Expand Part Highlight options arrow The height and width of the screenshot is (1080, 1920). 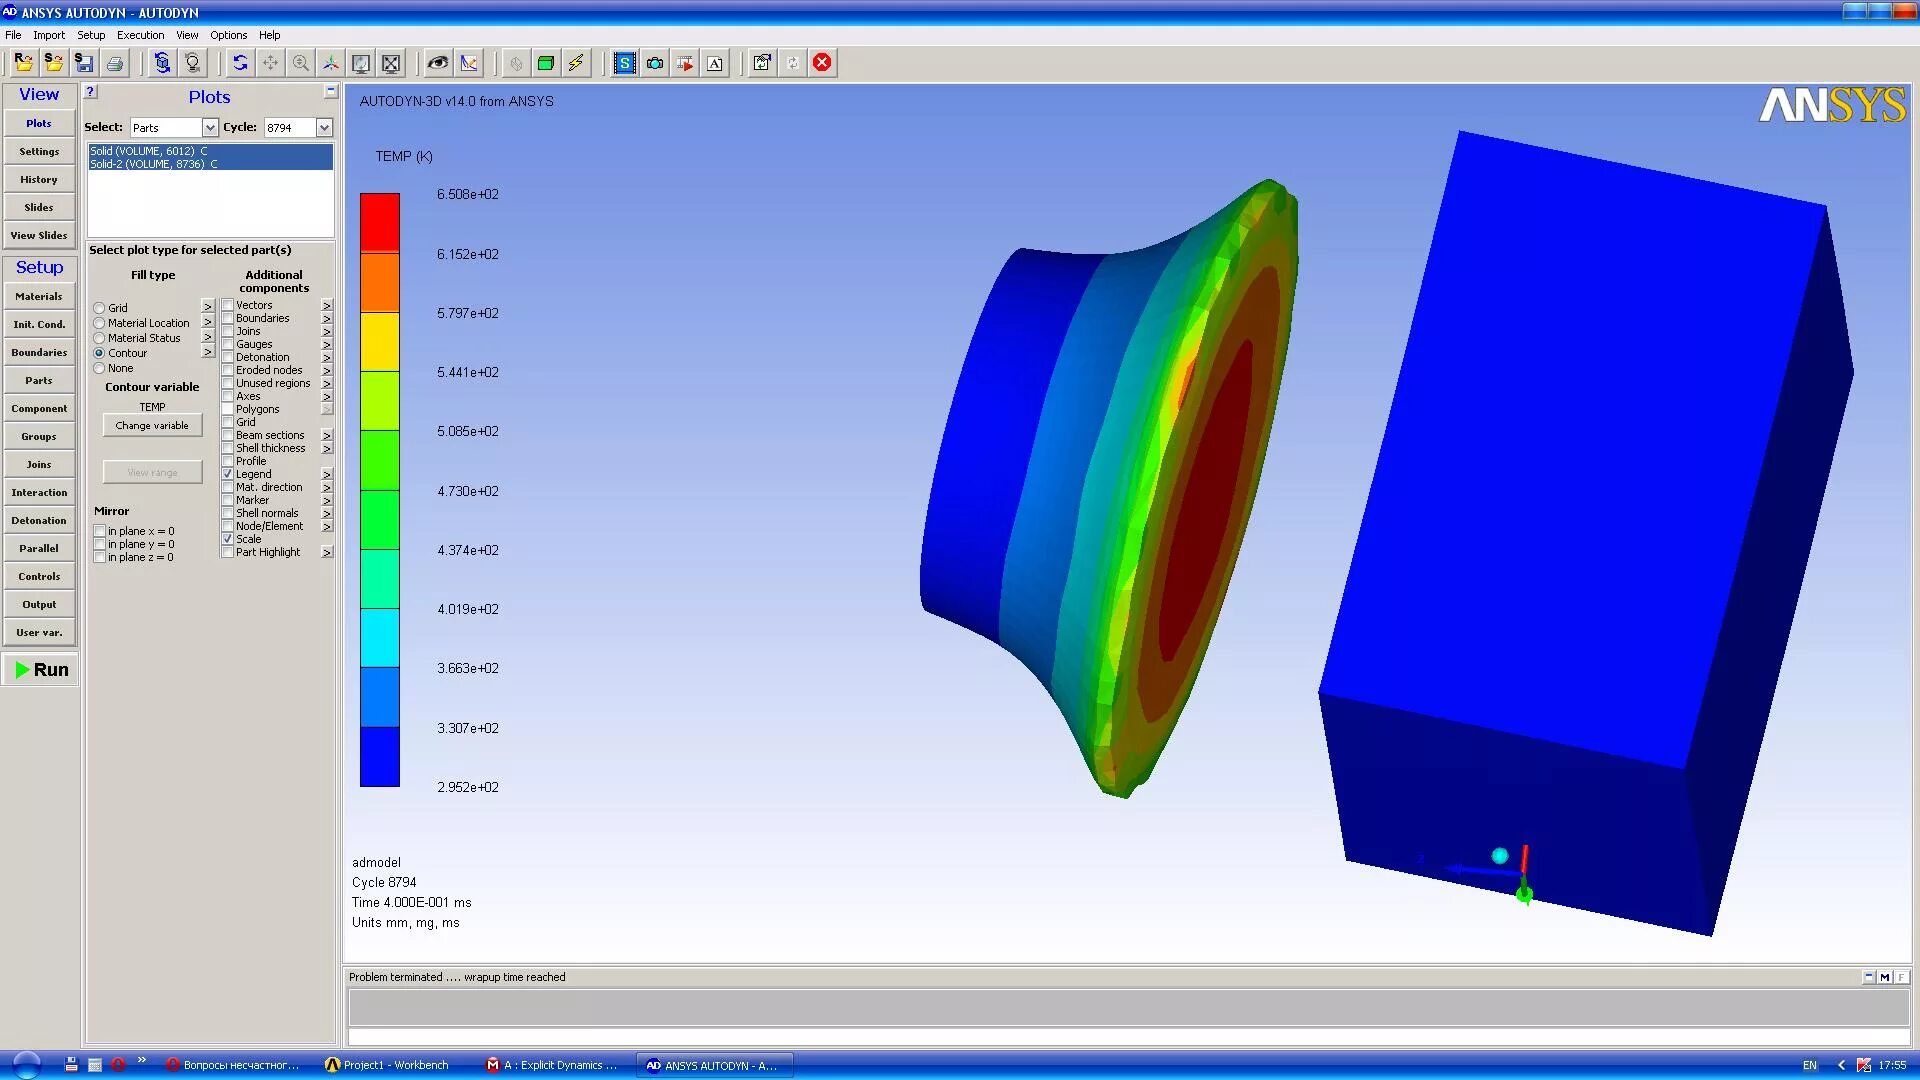coord(327,552)
